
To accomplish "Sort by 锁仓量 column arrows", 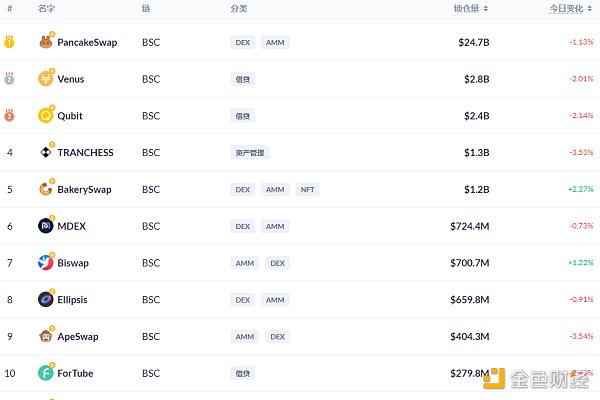I will tap(486, 8).
